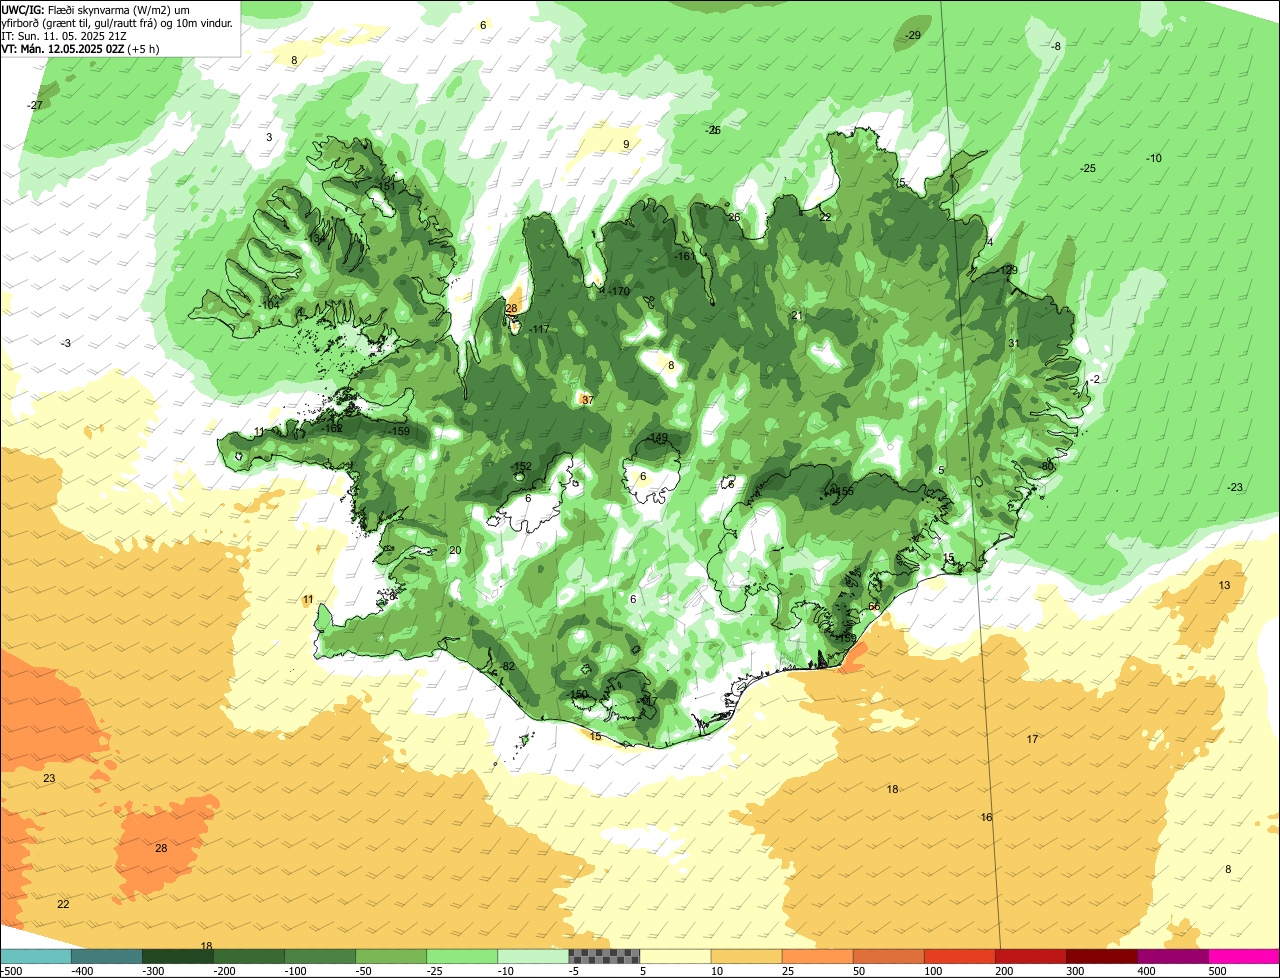Image resolution: width=1280 pixels, height=978 pixels.
Task: Click the '-155' map value
Action: [844, 490]
